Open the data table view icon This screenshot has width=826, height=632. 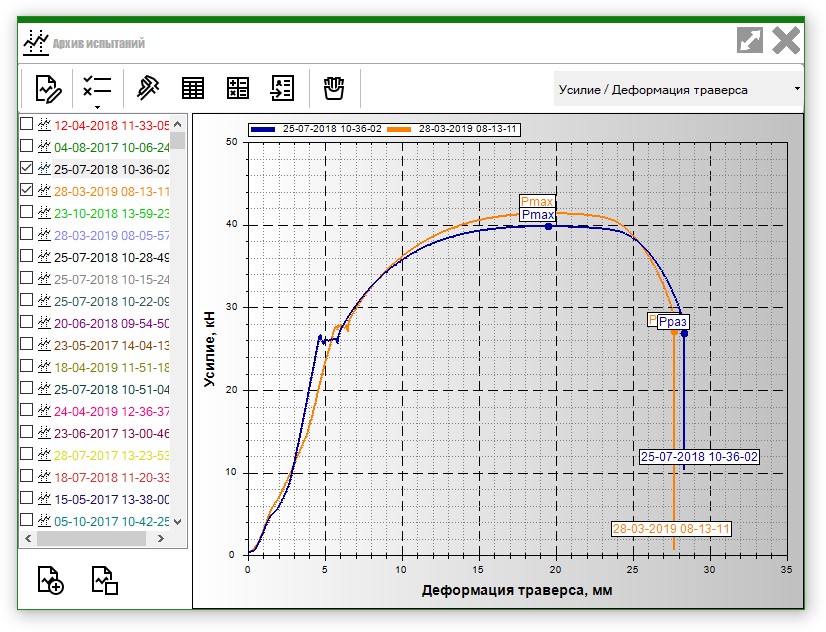(x=193, y=88)
